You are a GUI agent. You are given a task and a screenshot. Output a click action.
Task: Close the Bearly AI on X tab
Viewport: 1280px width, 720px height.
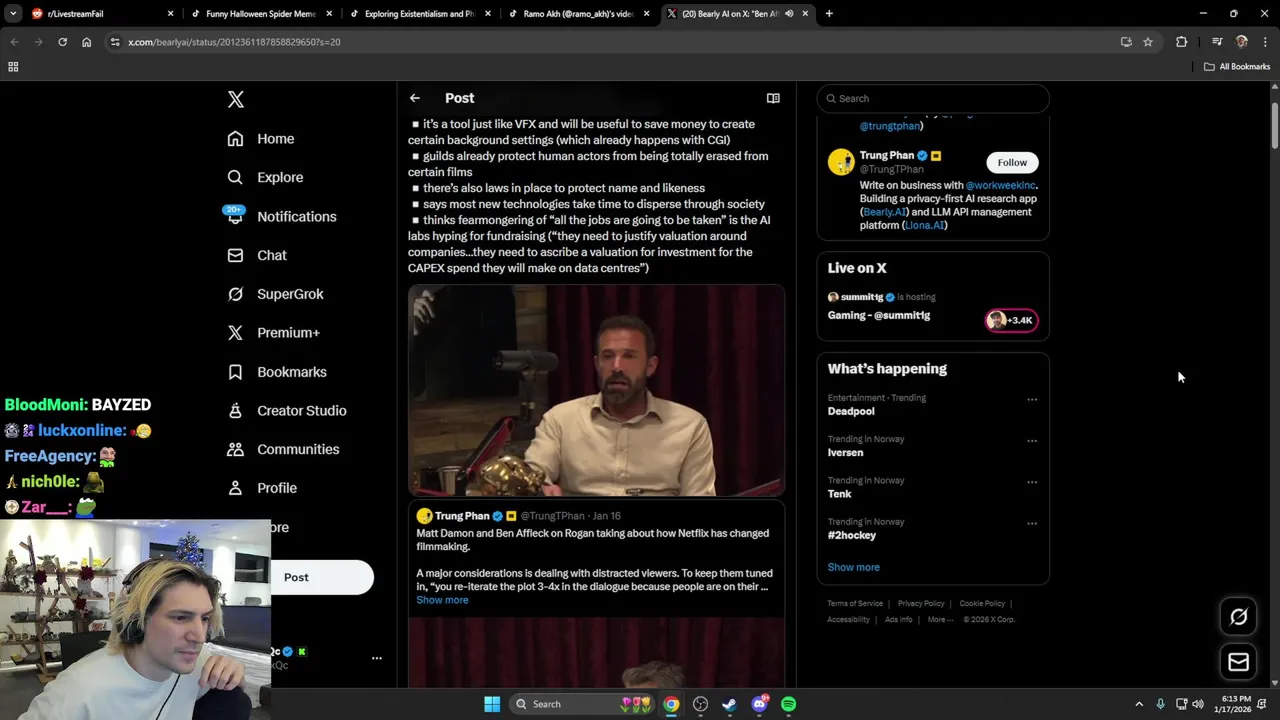tap(805, 14)
